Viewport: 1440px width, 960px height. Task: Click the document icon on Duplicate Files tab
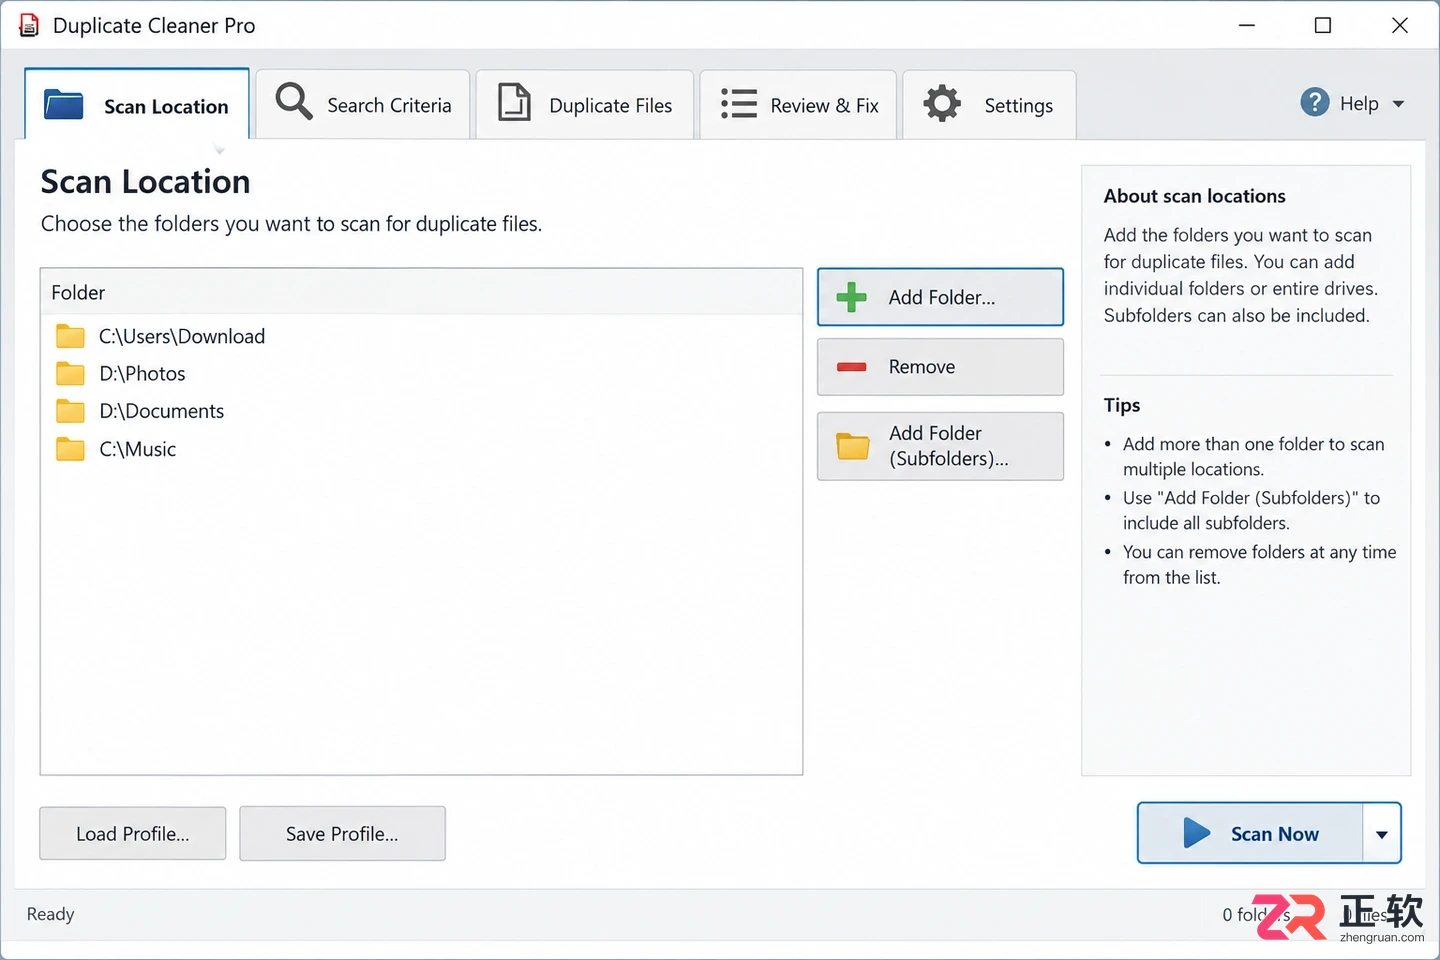point(514,103)
